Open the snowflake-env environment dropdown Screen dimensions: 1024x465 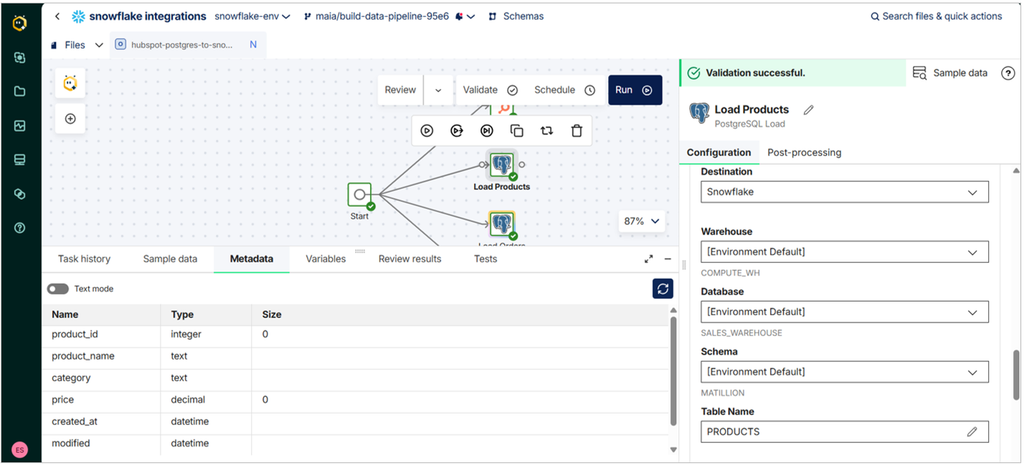tap(252, 16)
